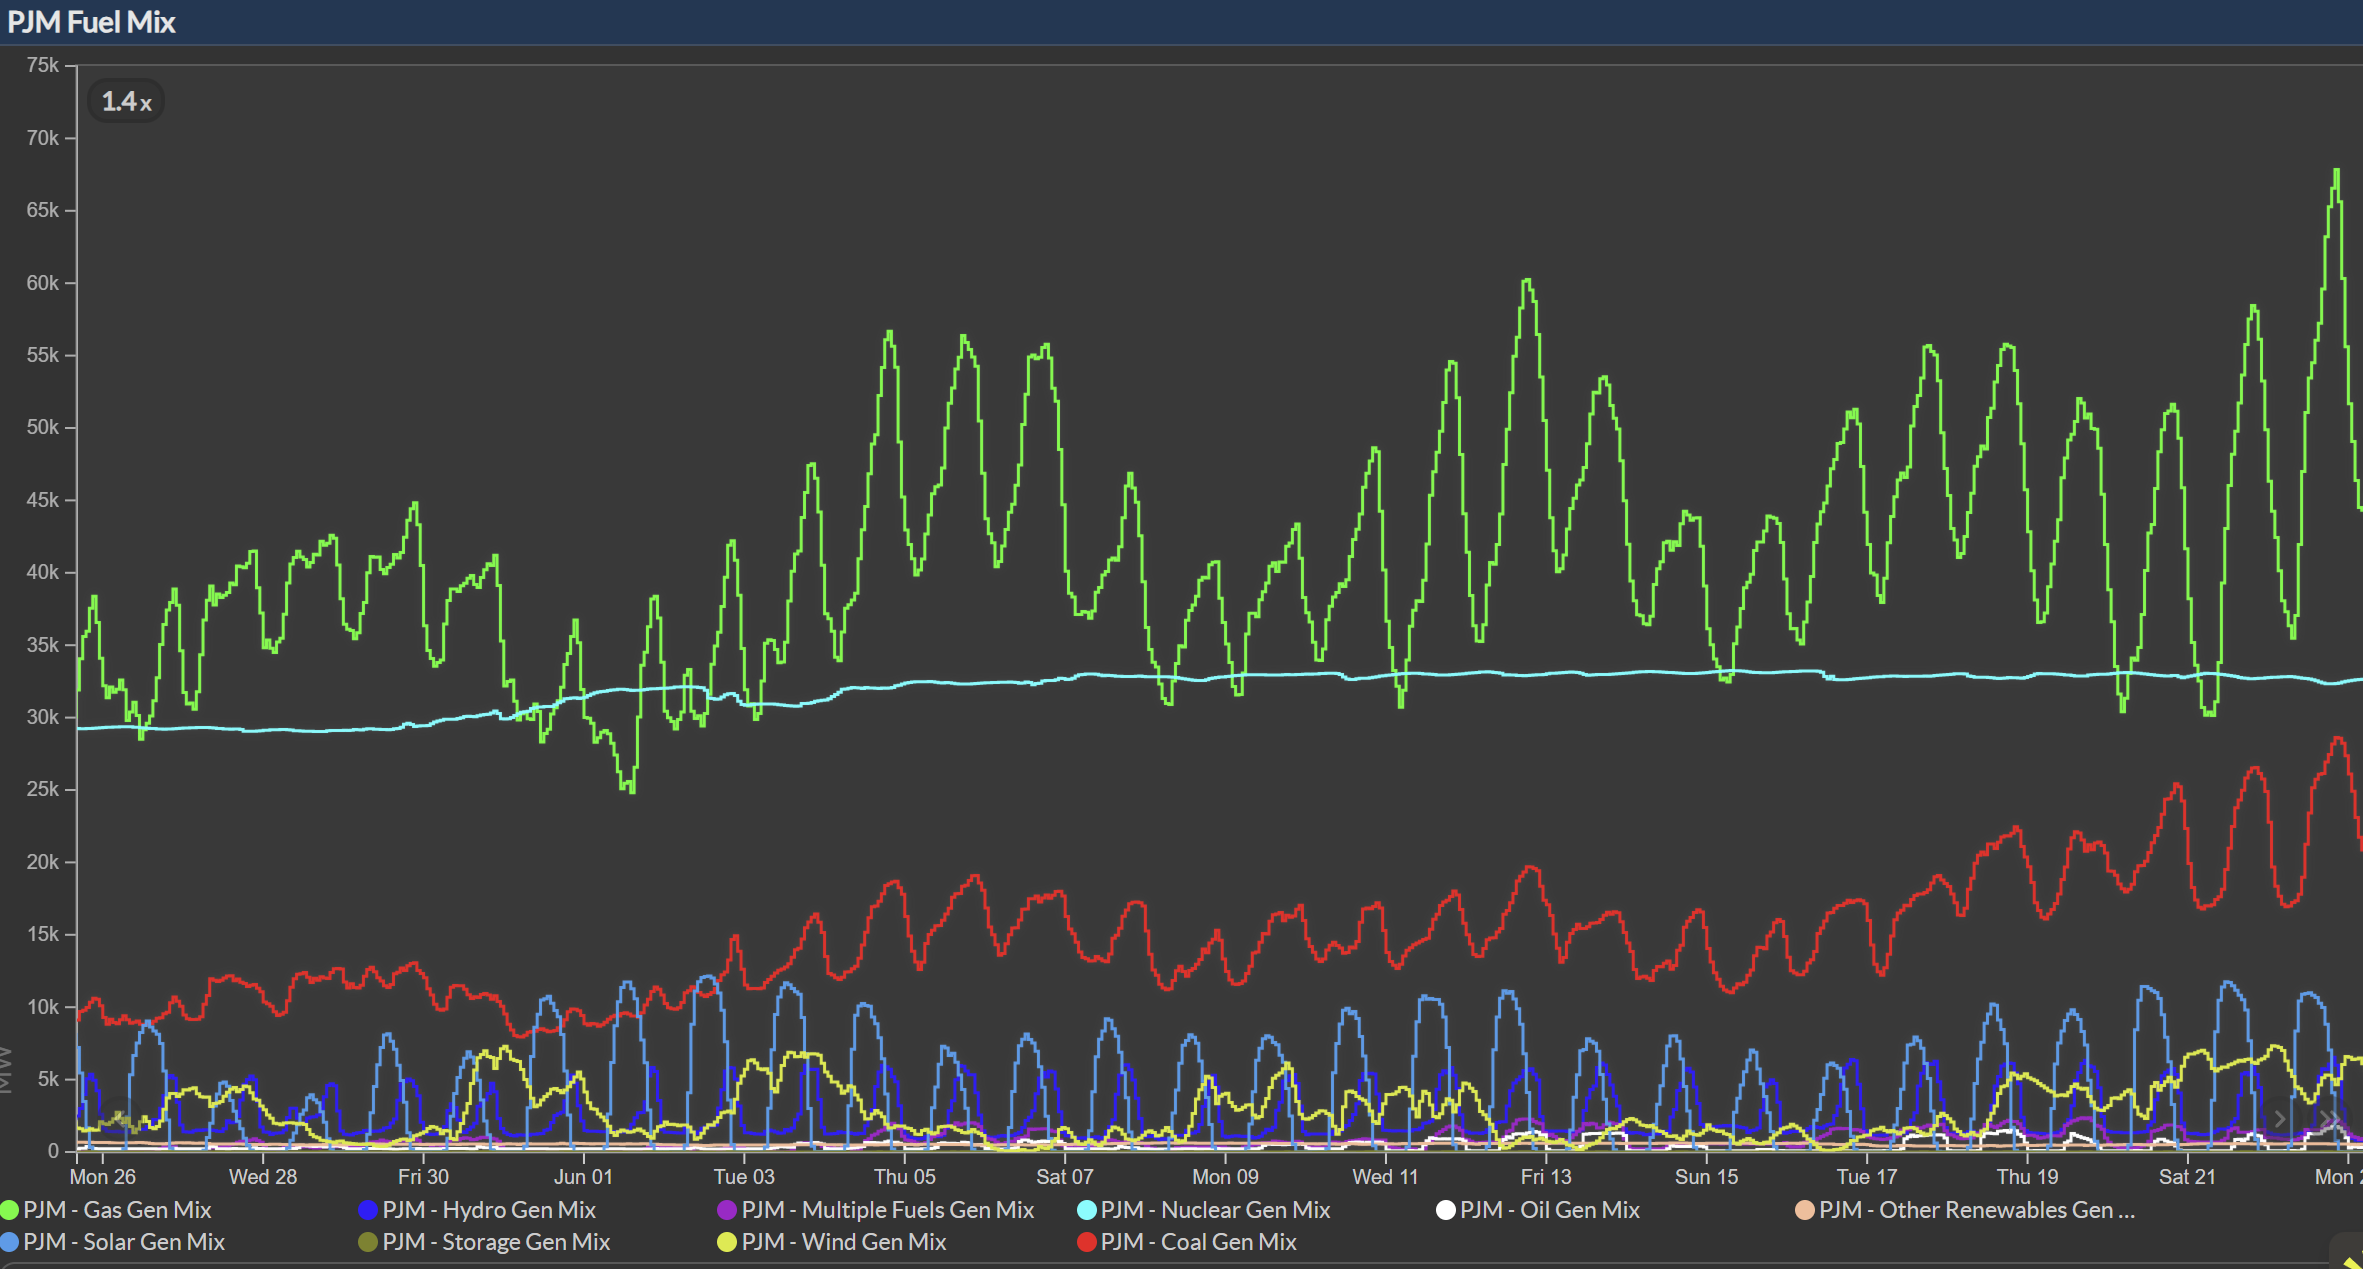Click the Sat 21 x-axis label
The width and height of the screenshot is (2363, 1269).
[2188, 1177]
